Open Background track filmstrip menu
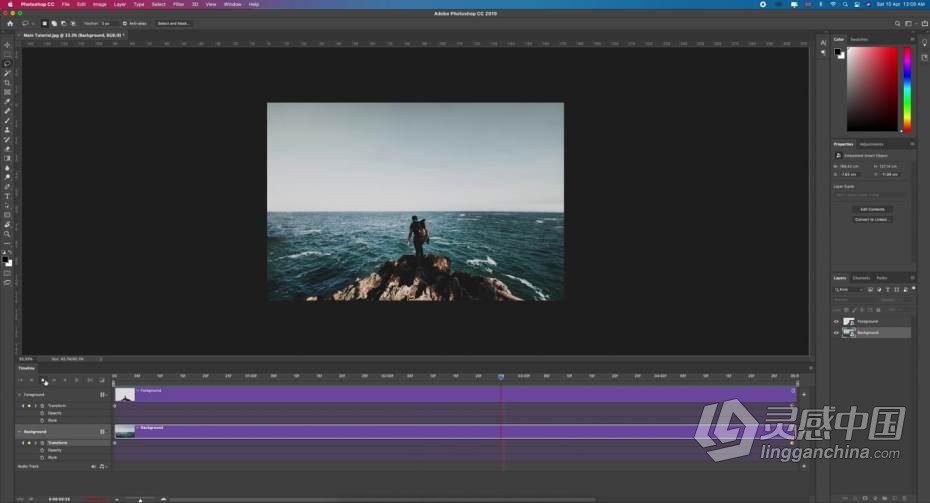 pyautogui.click(x=103, y=432)
